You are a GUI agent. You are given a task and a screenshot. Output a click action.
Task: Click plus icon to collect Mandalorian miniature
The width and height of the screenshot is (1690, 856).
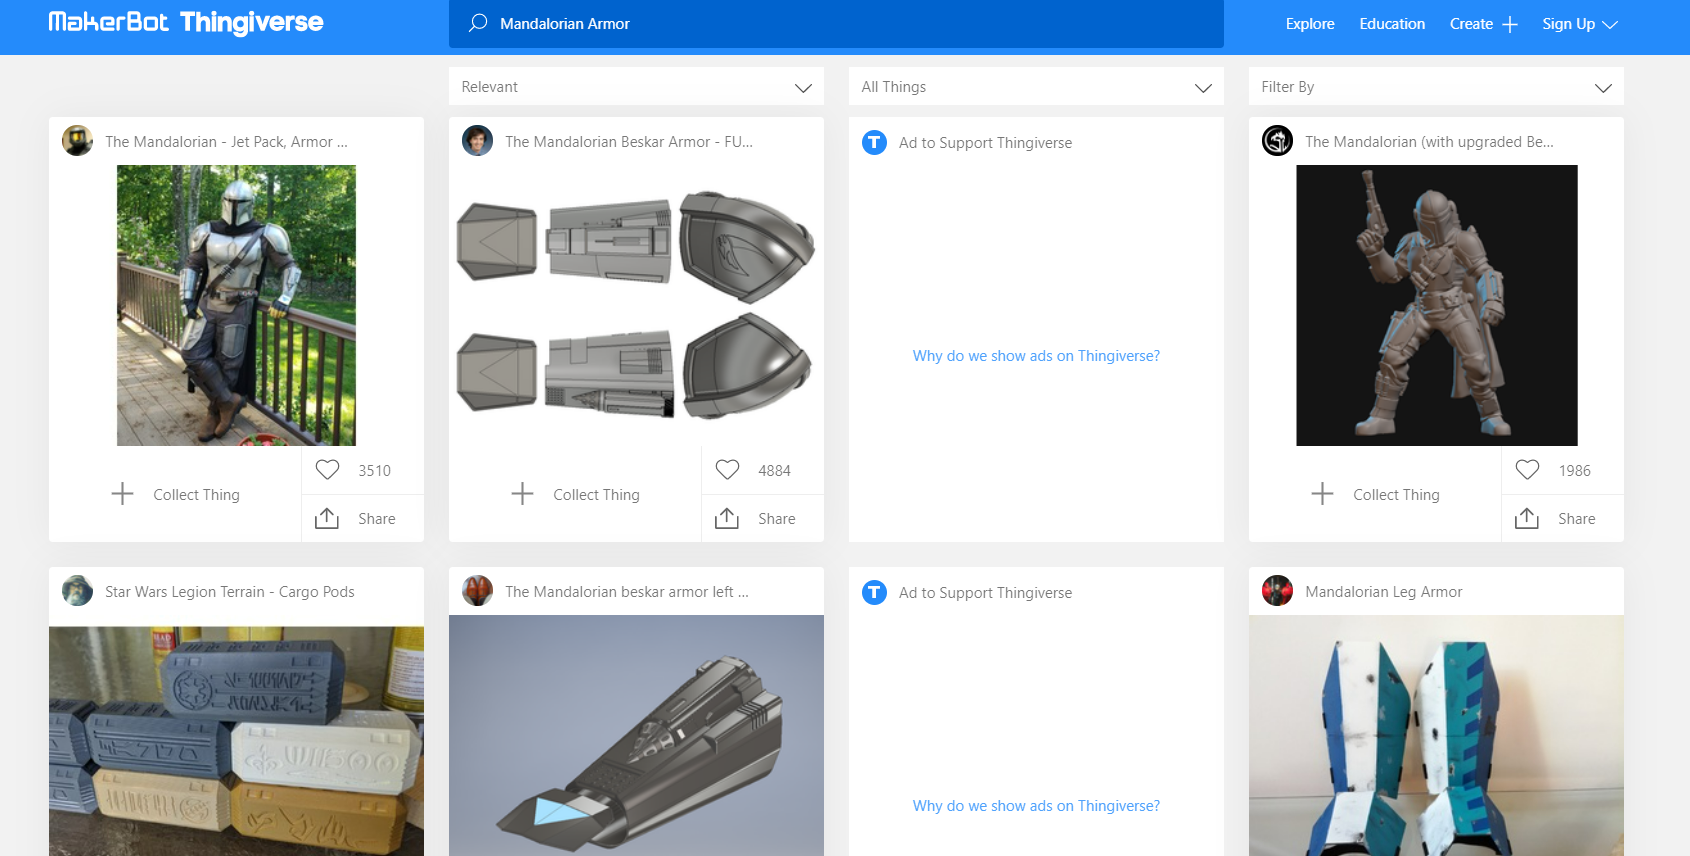click(x=1322, y=494)
